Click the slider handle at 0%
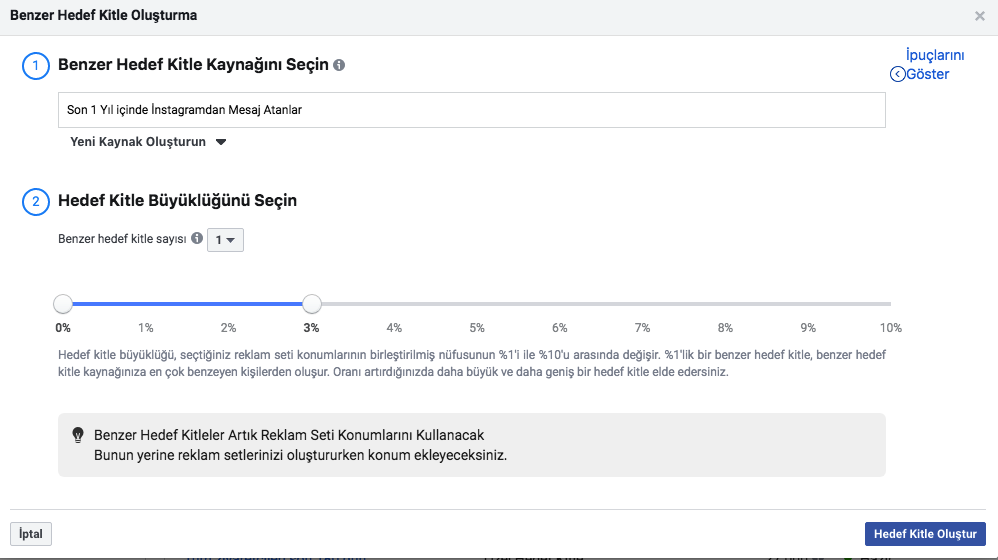Viewport: 998px width, 560px height. (x=63, y=304)
